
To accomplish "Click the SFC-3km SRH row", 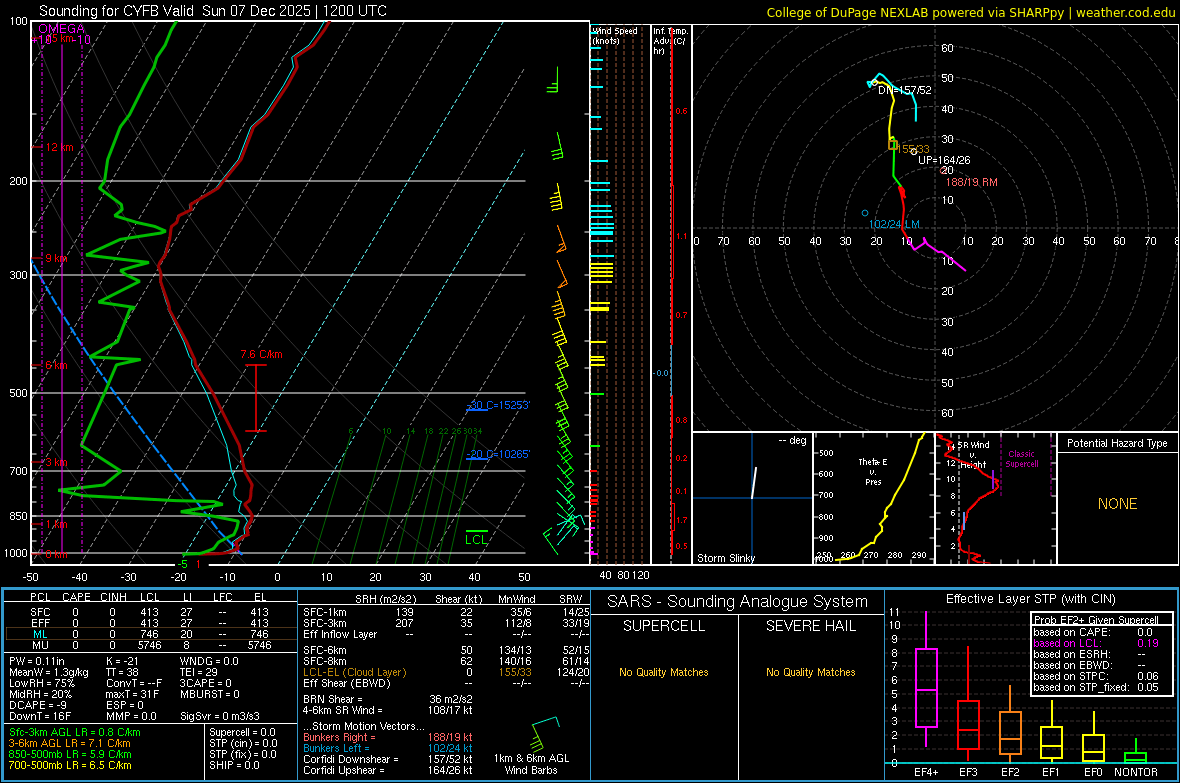I will 446,623.
